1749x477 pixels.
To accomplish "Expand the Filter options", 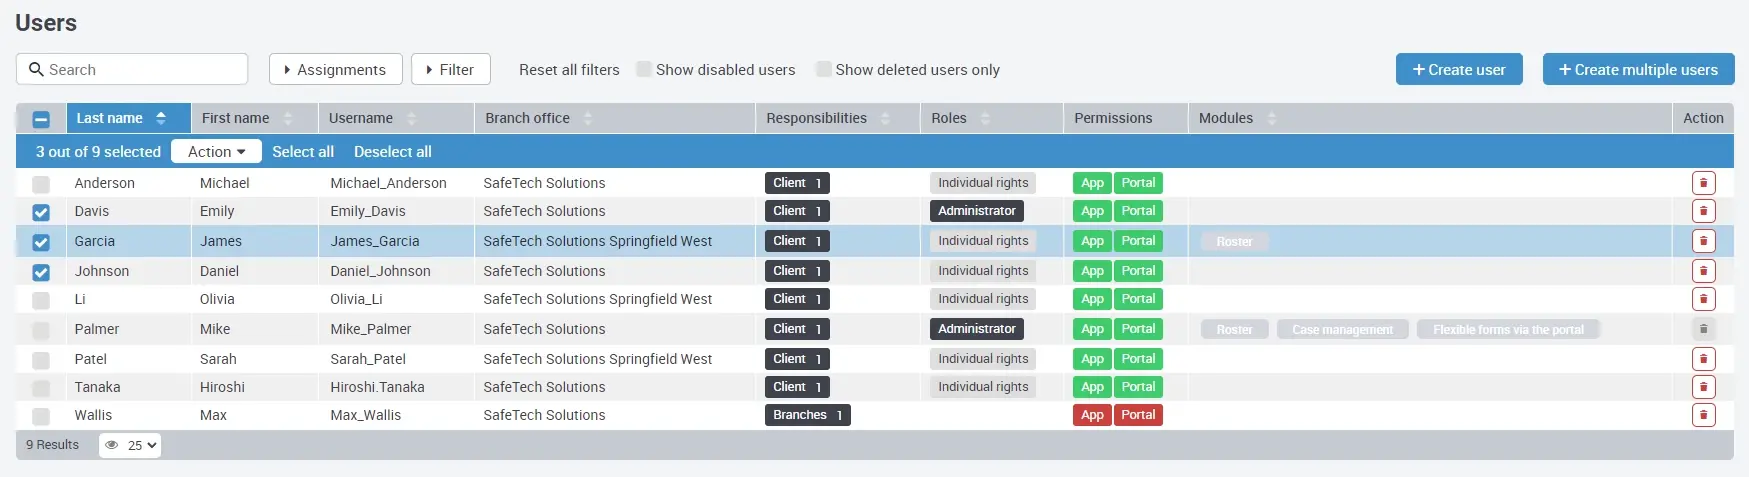I will coord(450,69).
